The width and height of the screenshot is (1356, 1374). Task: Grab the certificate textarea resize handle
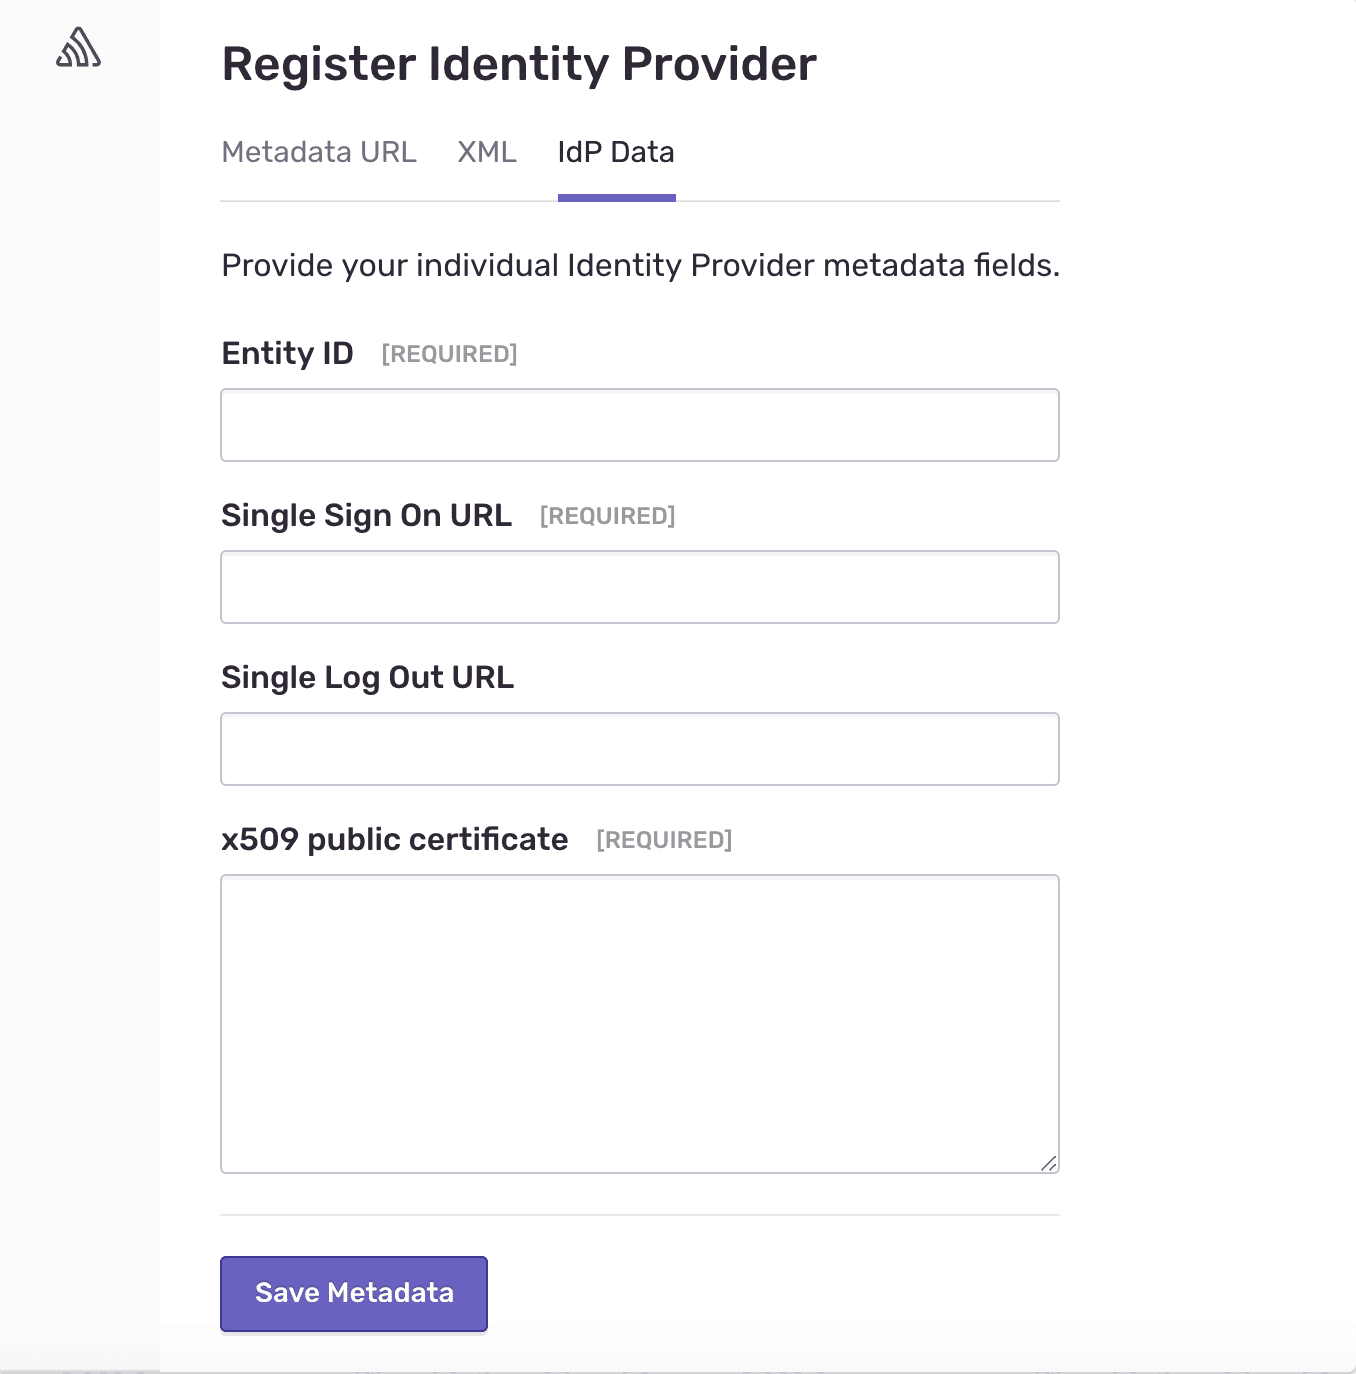click(x=1048, y=1163)
